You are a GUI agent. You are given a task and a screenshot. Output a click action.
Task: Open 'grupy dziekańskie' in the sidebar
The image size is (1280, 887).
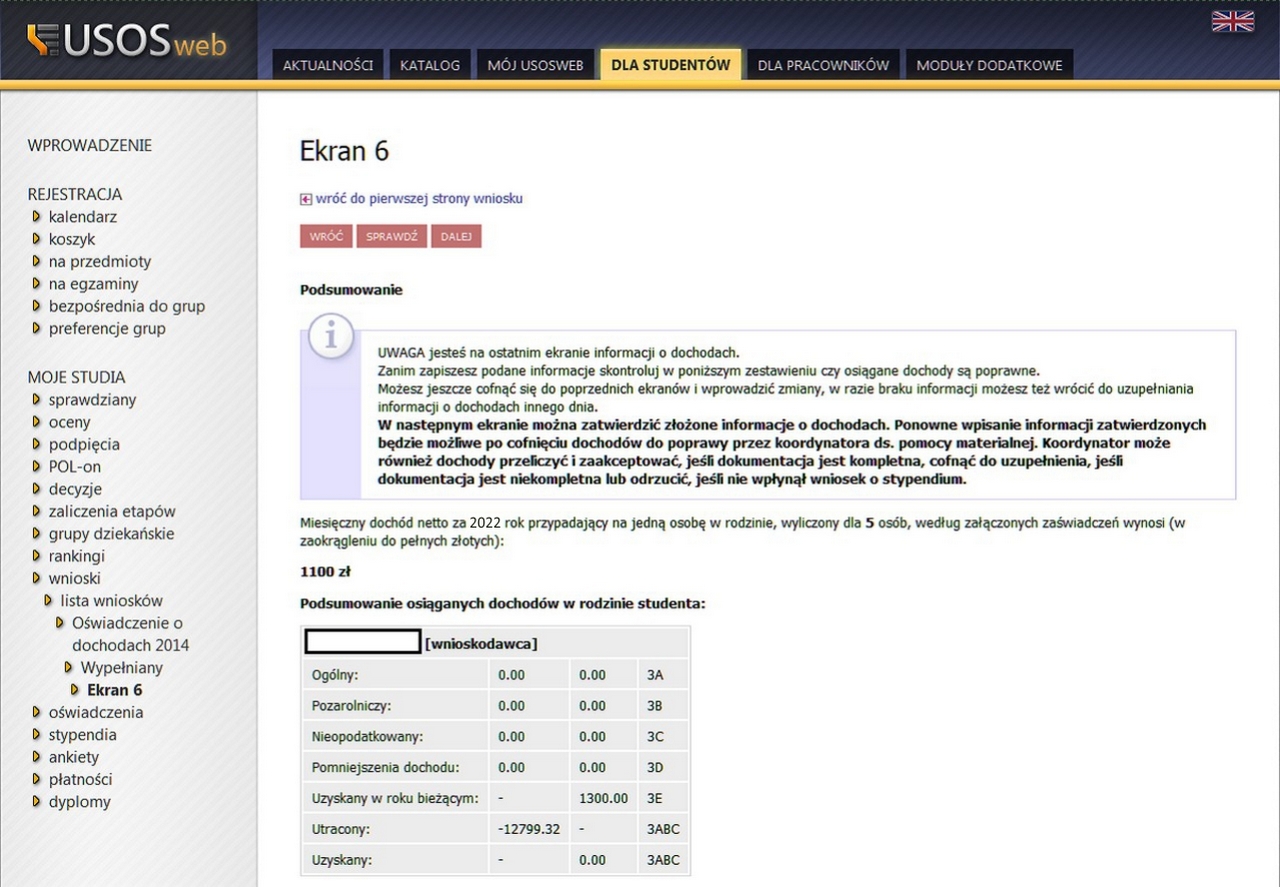[112, 534]
